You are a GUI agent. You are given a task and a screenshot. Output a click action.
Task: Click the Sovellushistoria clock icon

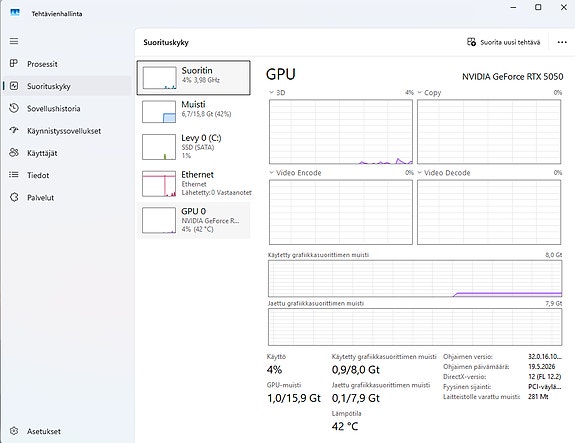[x=14, y=108]
